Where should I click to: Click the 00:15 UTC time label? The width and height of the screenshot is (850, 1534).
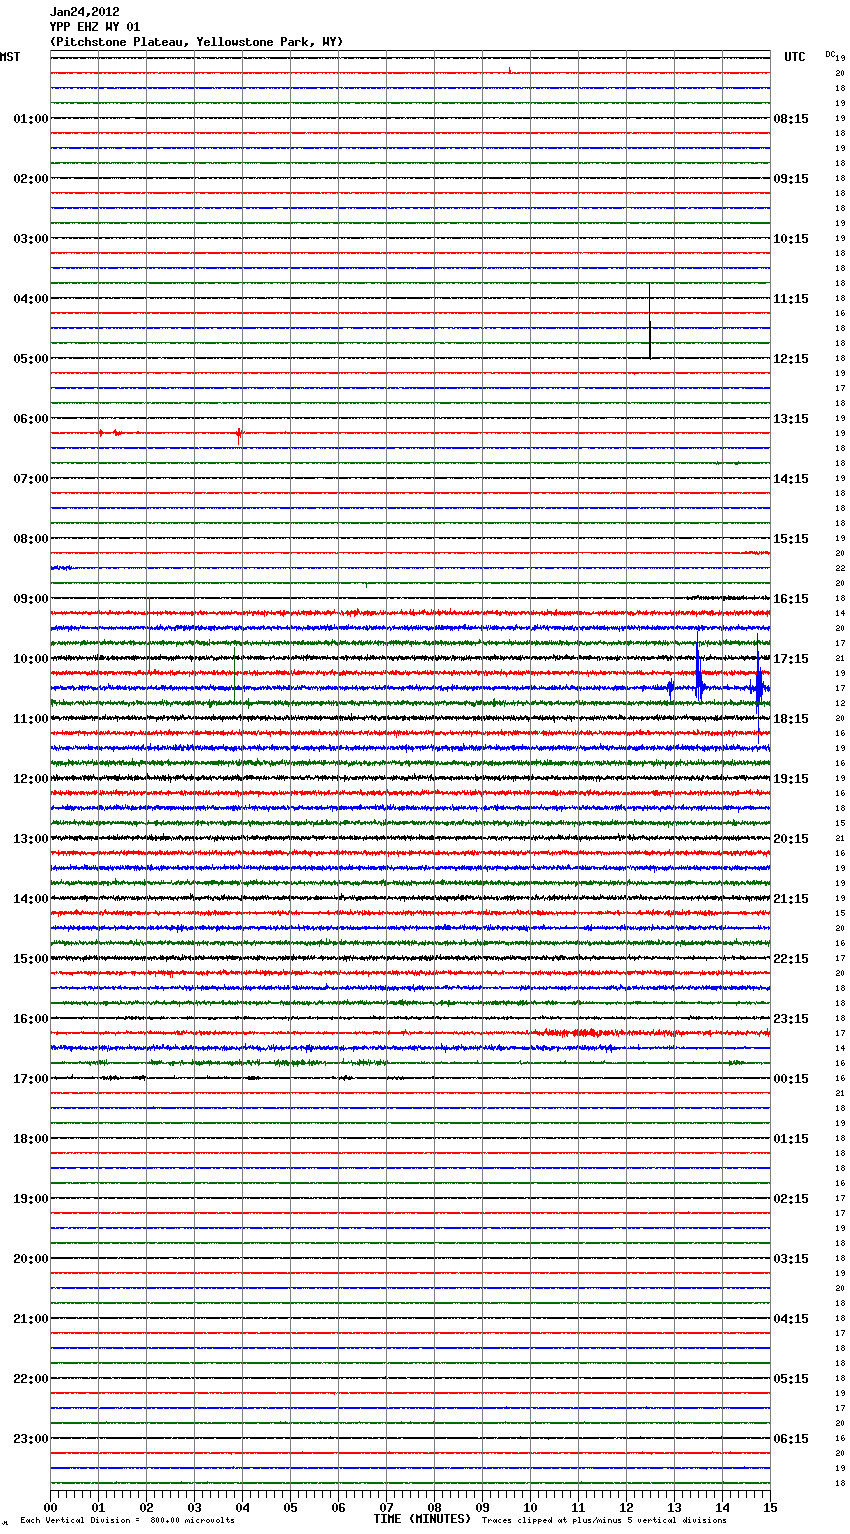pyautogui.click(x=791, y=1079)
